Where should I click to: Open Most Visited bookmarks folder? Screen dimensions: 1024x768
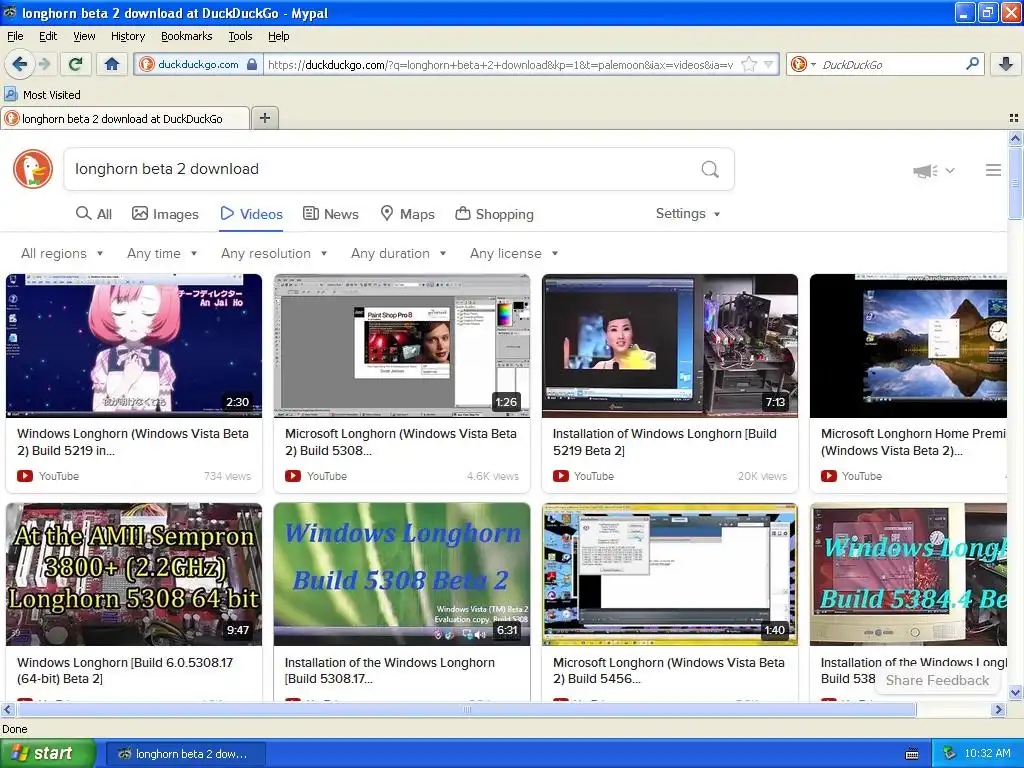click(x=43, y=95)
